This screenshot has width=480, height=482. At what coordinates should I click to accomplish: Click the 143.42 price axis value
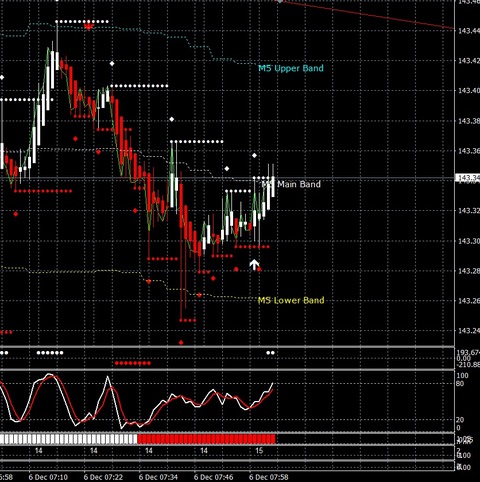point(469,61)
